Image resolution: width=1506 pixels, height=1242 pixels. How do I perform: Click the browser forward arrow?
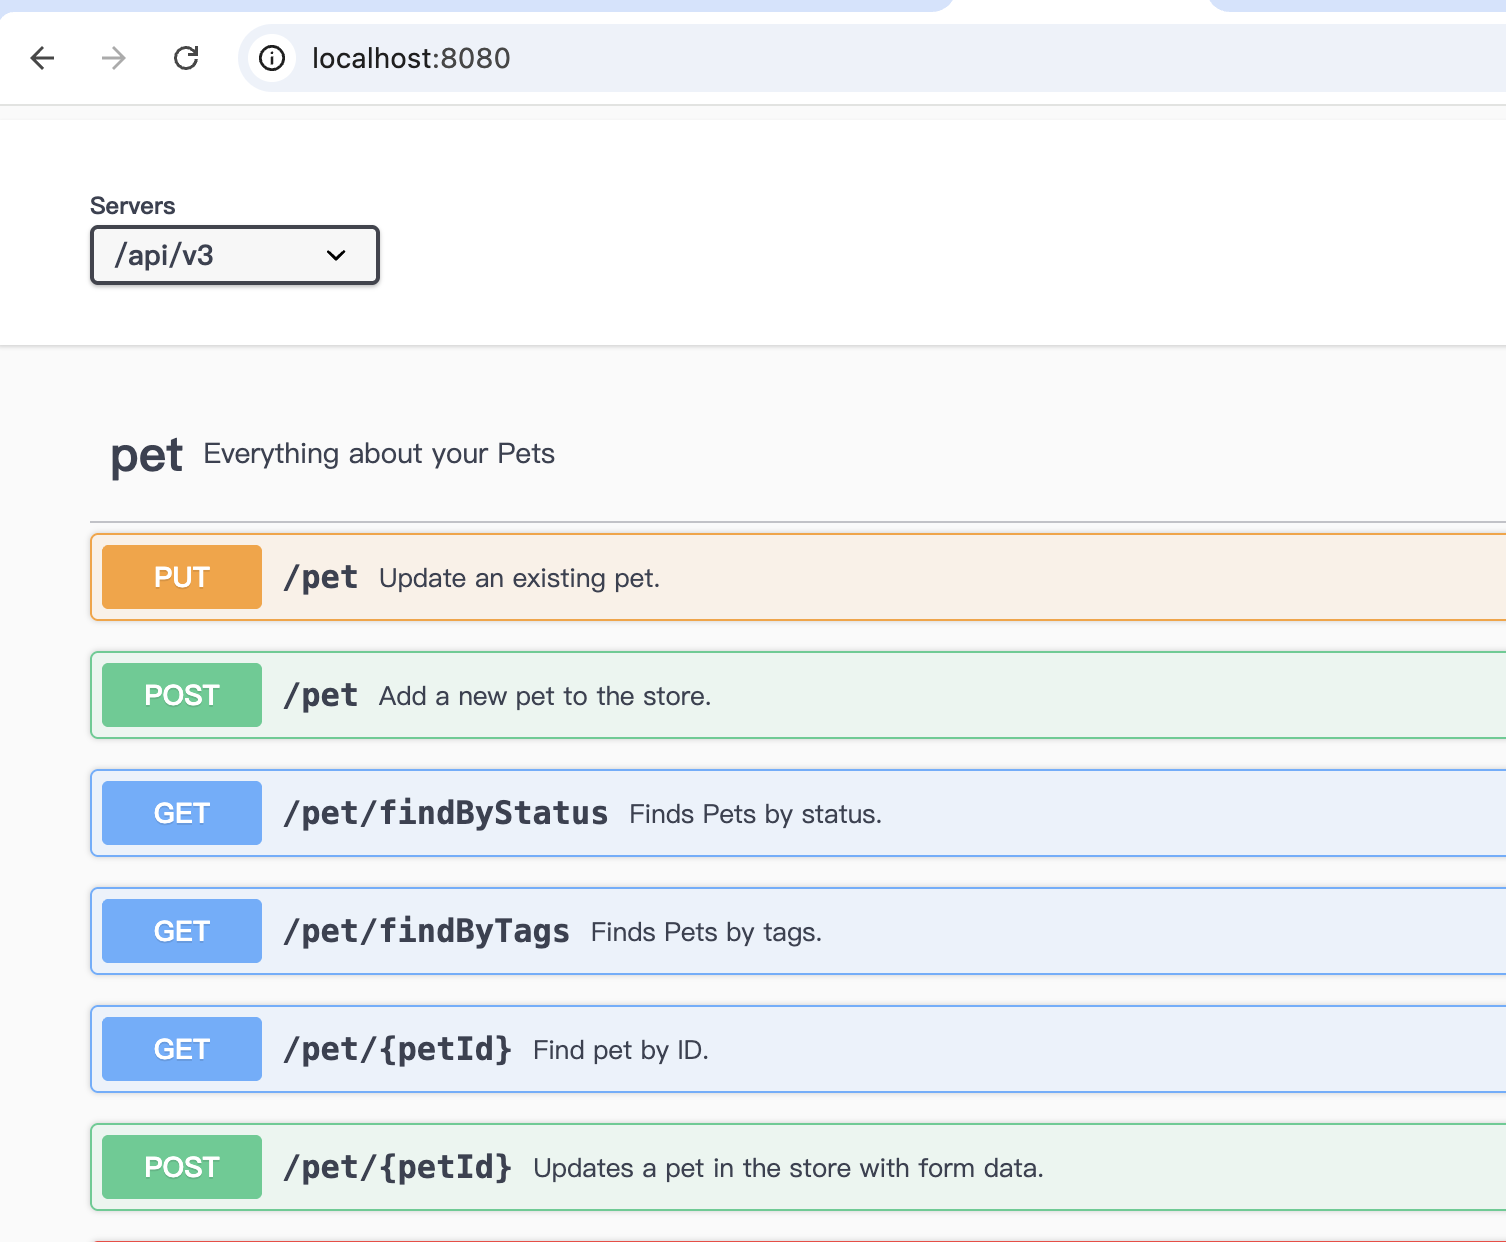[114, 58]
